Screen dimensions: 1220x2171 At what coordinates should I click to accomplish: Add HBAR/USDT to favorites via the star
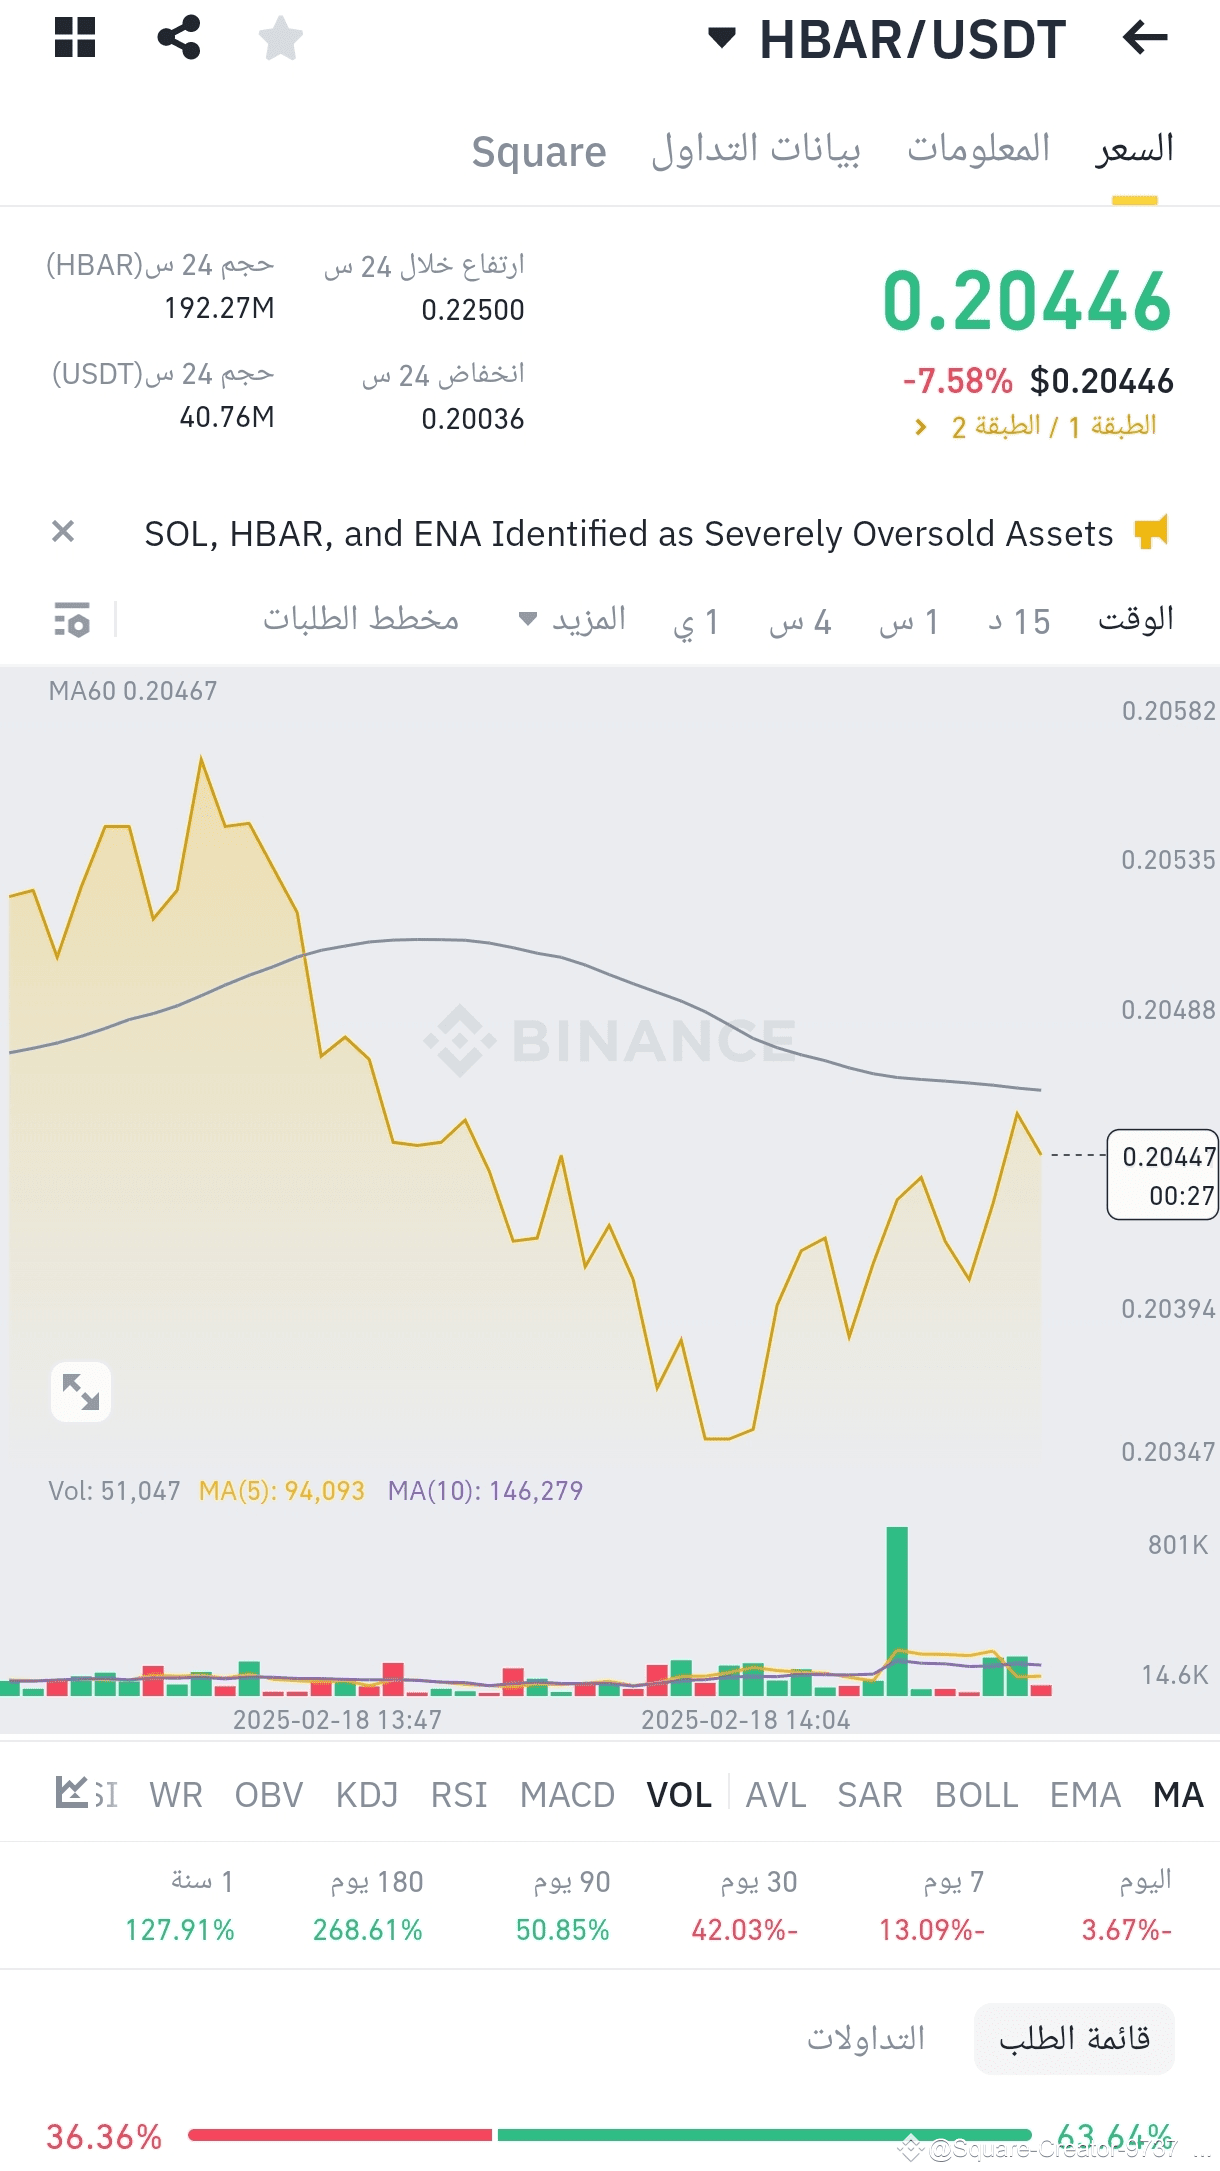[x=281, y=38]
